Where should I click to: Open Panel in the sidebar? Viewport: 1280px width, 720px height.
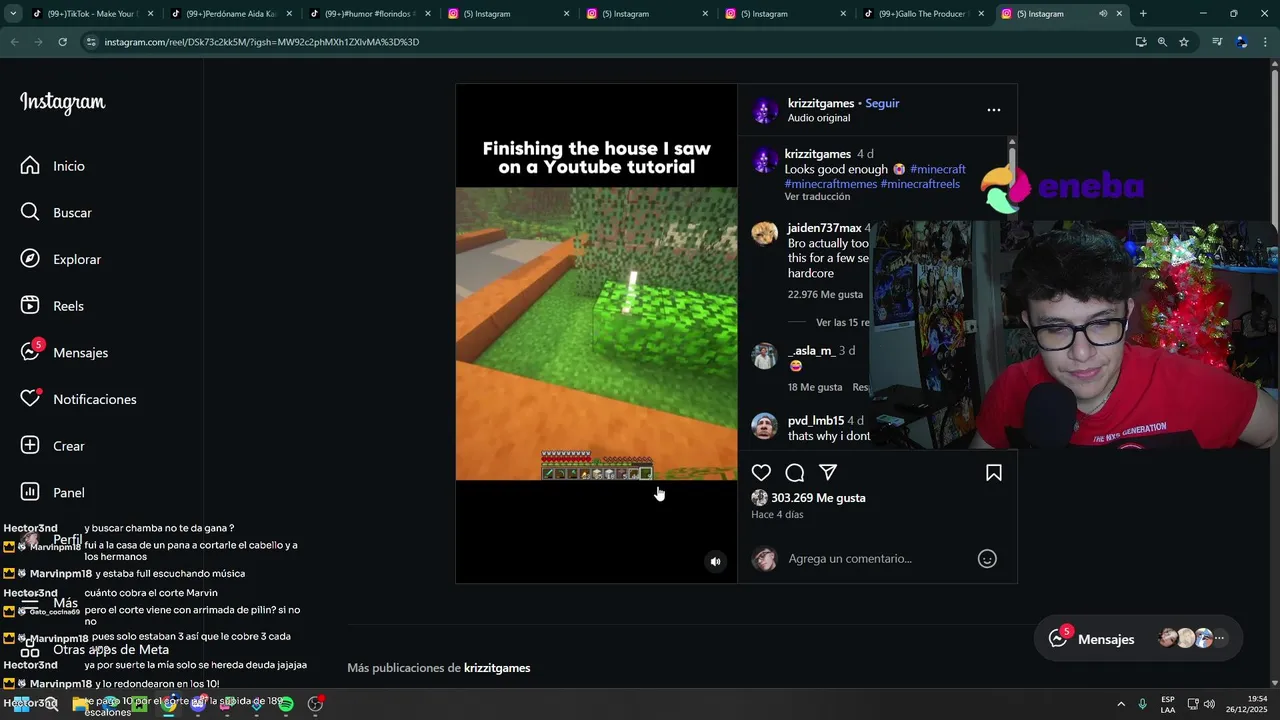(x=52, y=492)
